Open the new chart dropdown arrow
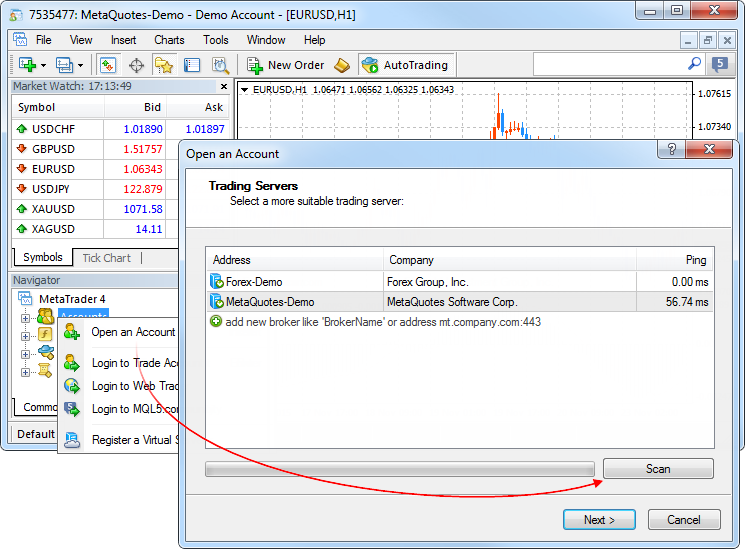 [42, 65]
